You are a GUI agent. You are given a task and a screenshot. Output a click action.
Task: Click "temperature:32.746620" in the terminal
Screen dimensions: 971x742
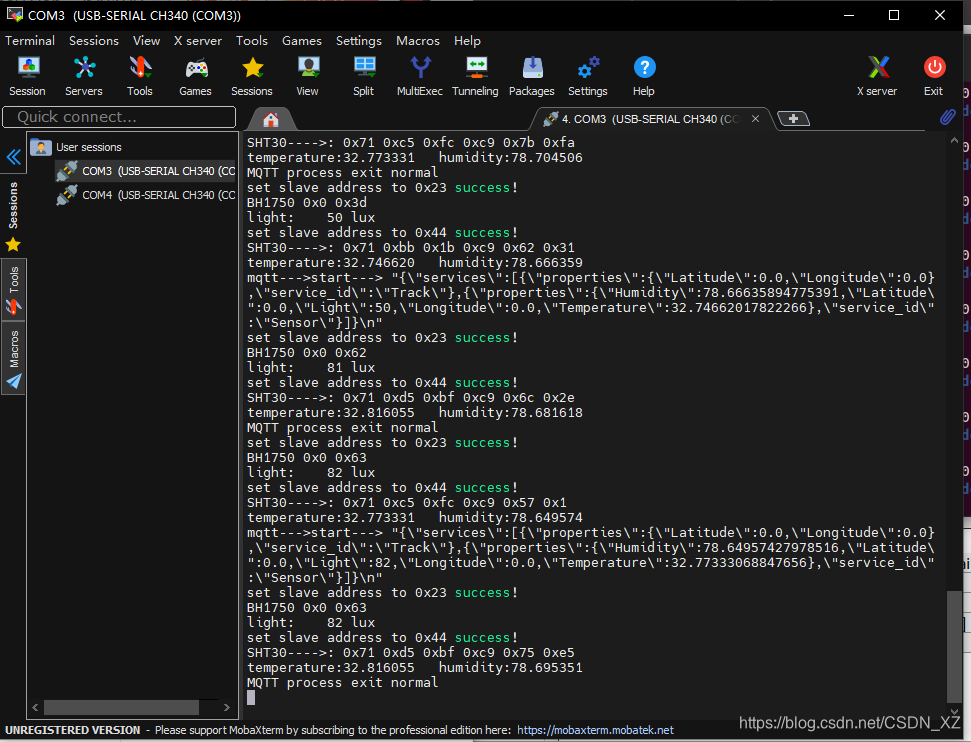(331, 263)
